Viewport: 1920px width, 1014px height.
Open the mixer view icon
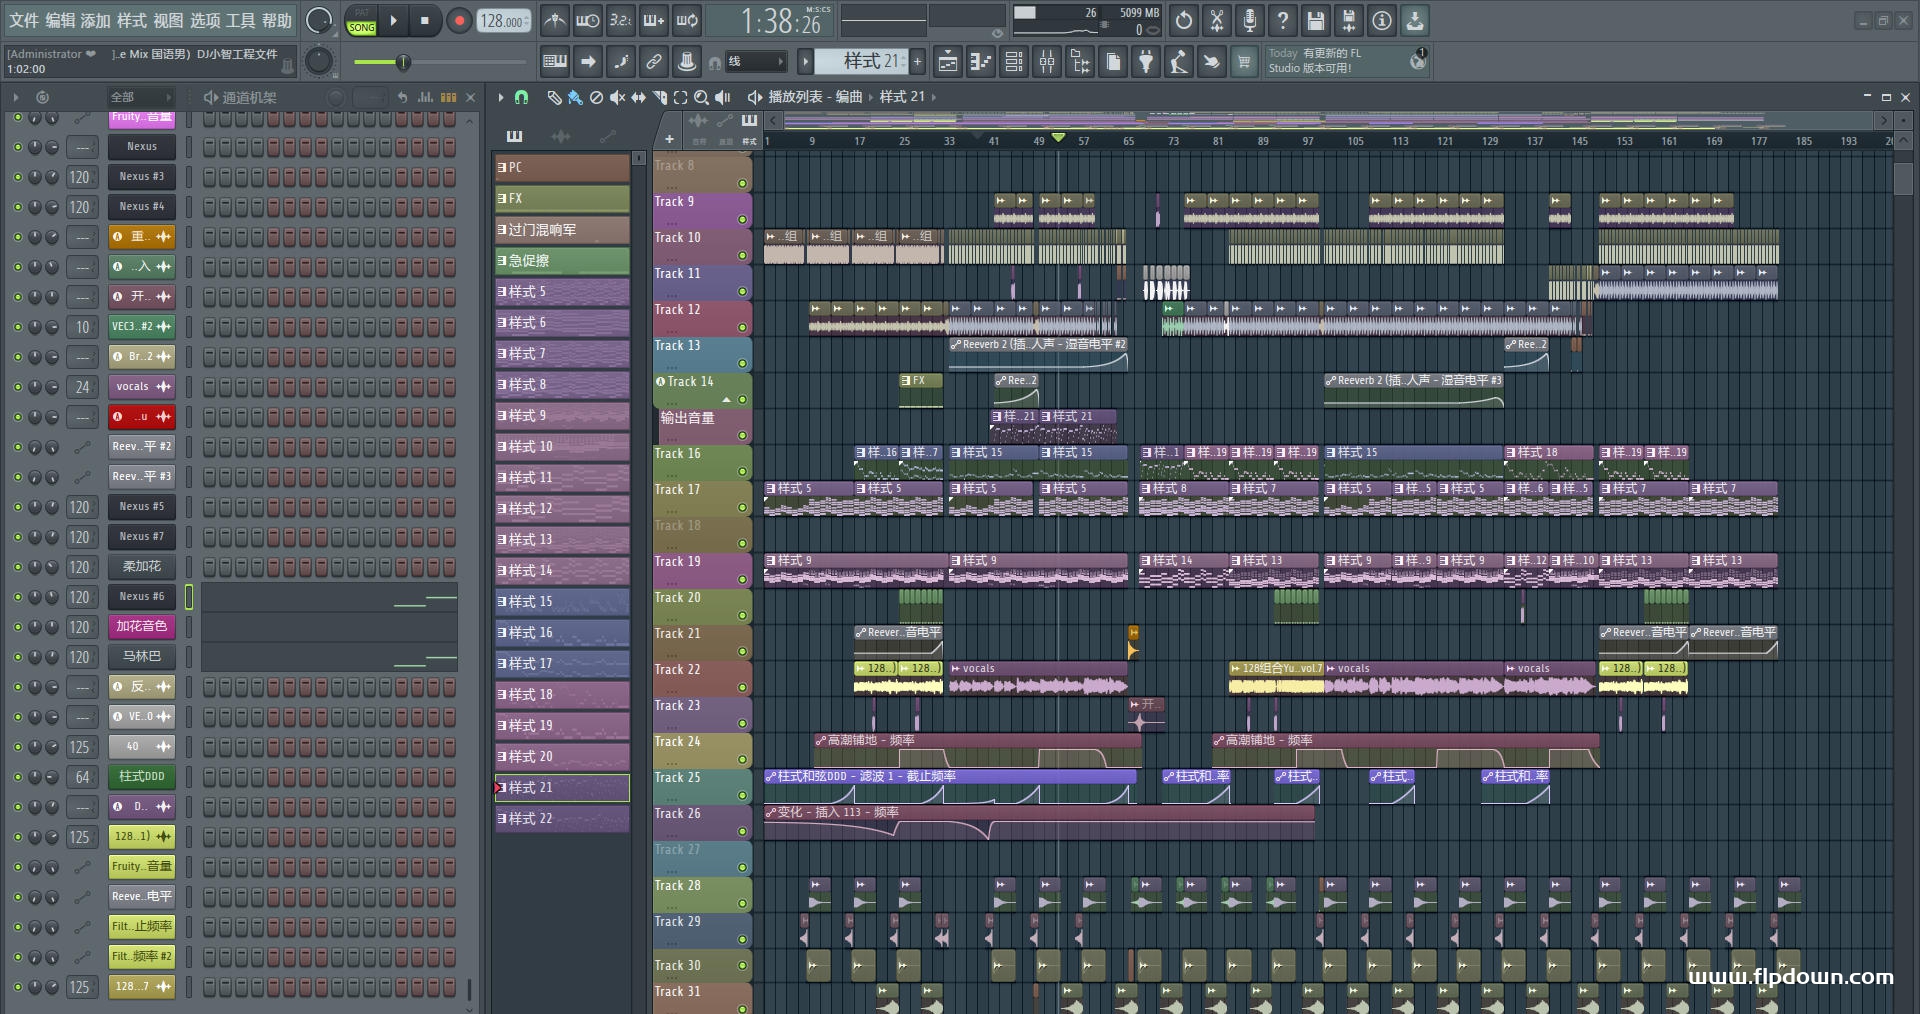[x=1046, y=62]
